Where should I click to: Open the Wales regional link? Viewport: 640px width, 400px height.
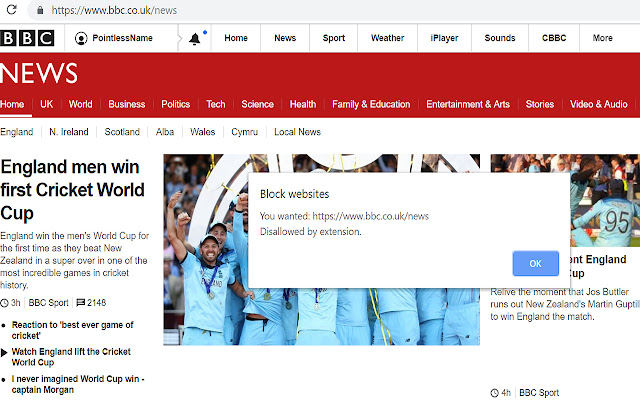pyautogui.click(x=202, y=132)
